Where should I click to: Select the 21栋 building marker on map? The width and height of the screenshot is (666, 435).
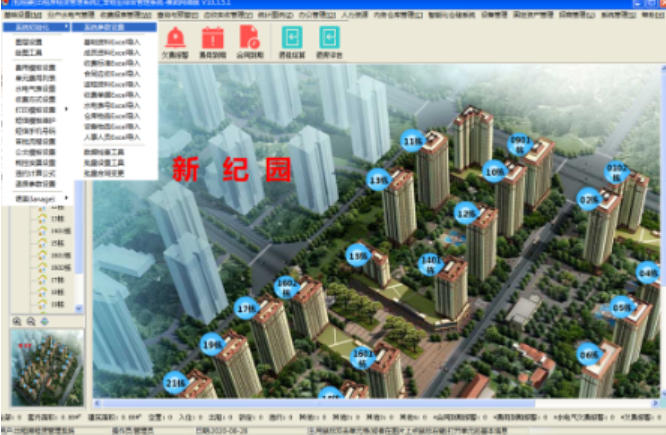pyautogui.click(x=175, y=383)
